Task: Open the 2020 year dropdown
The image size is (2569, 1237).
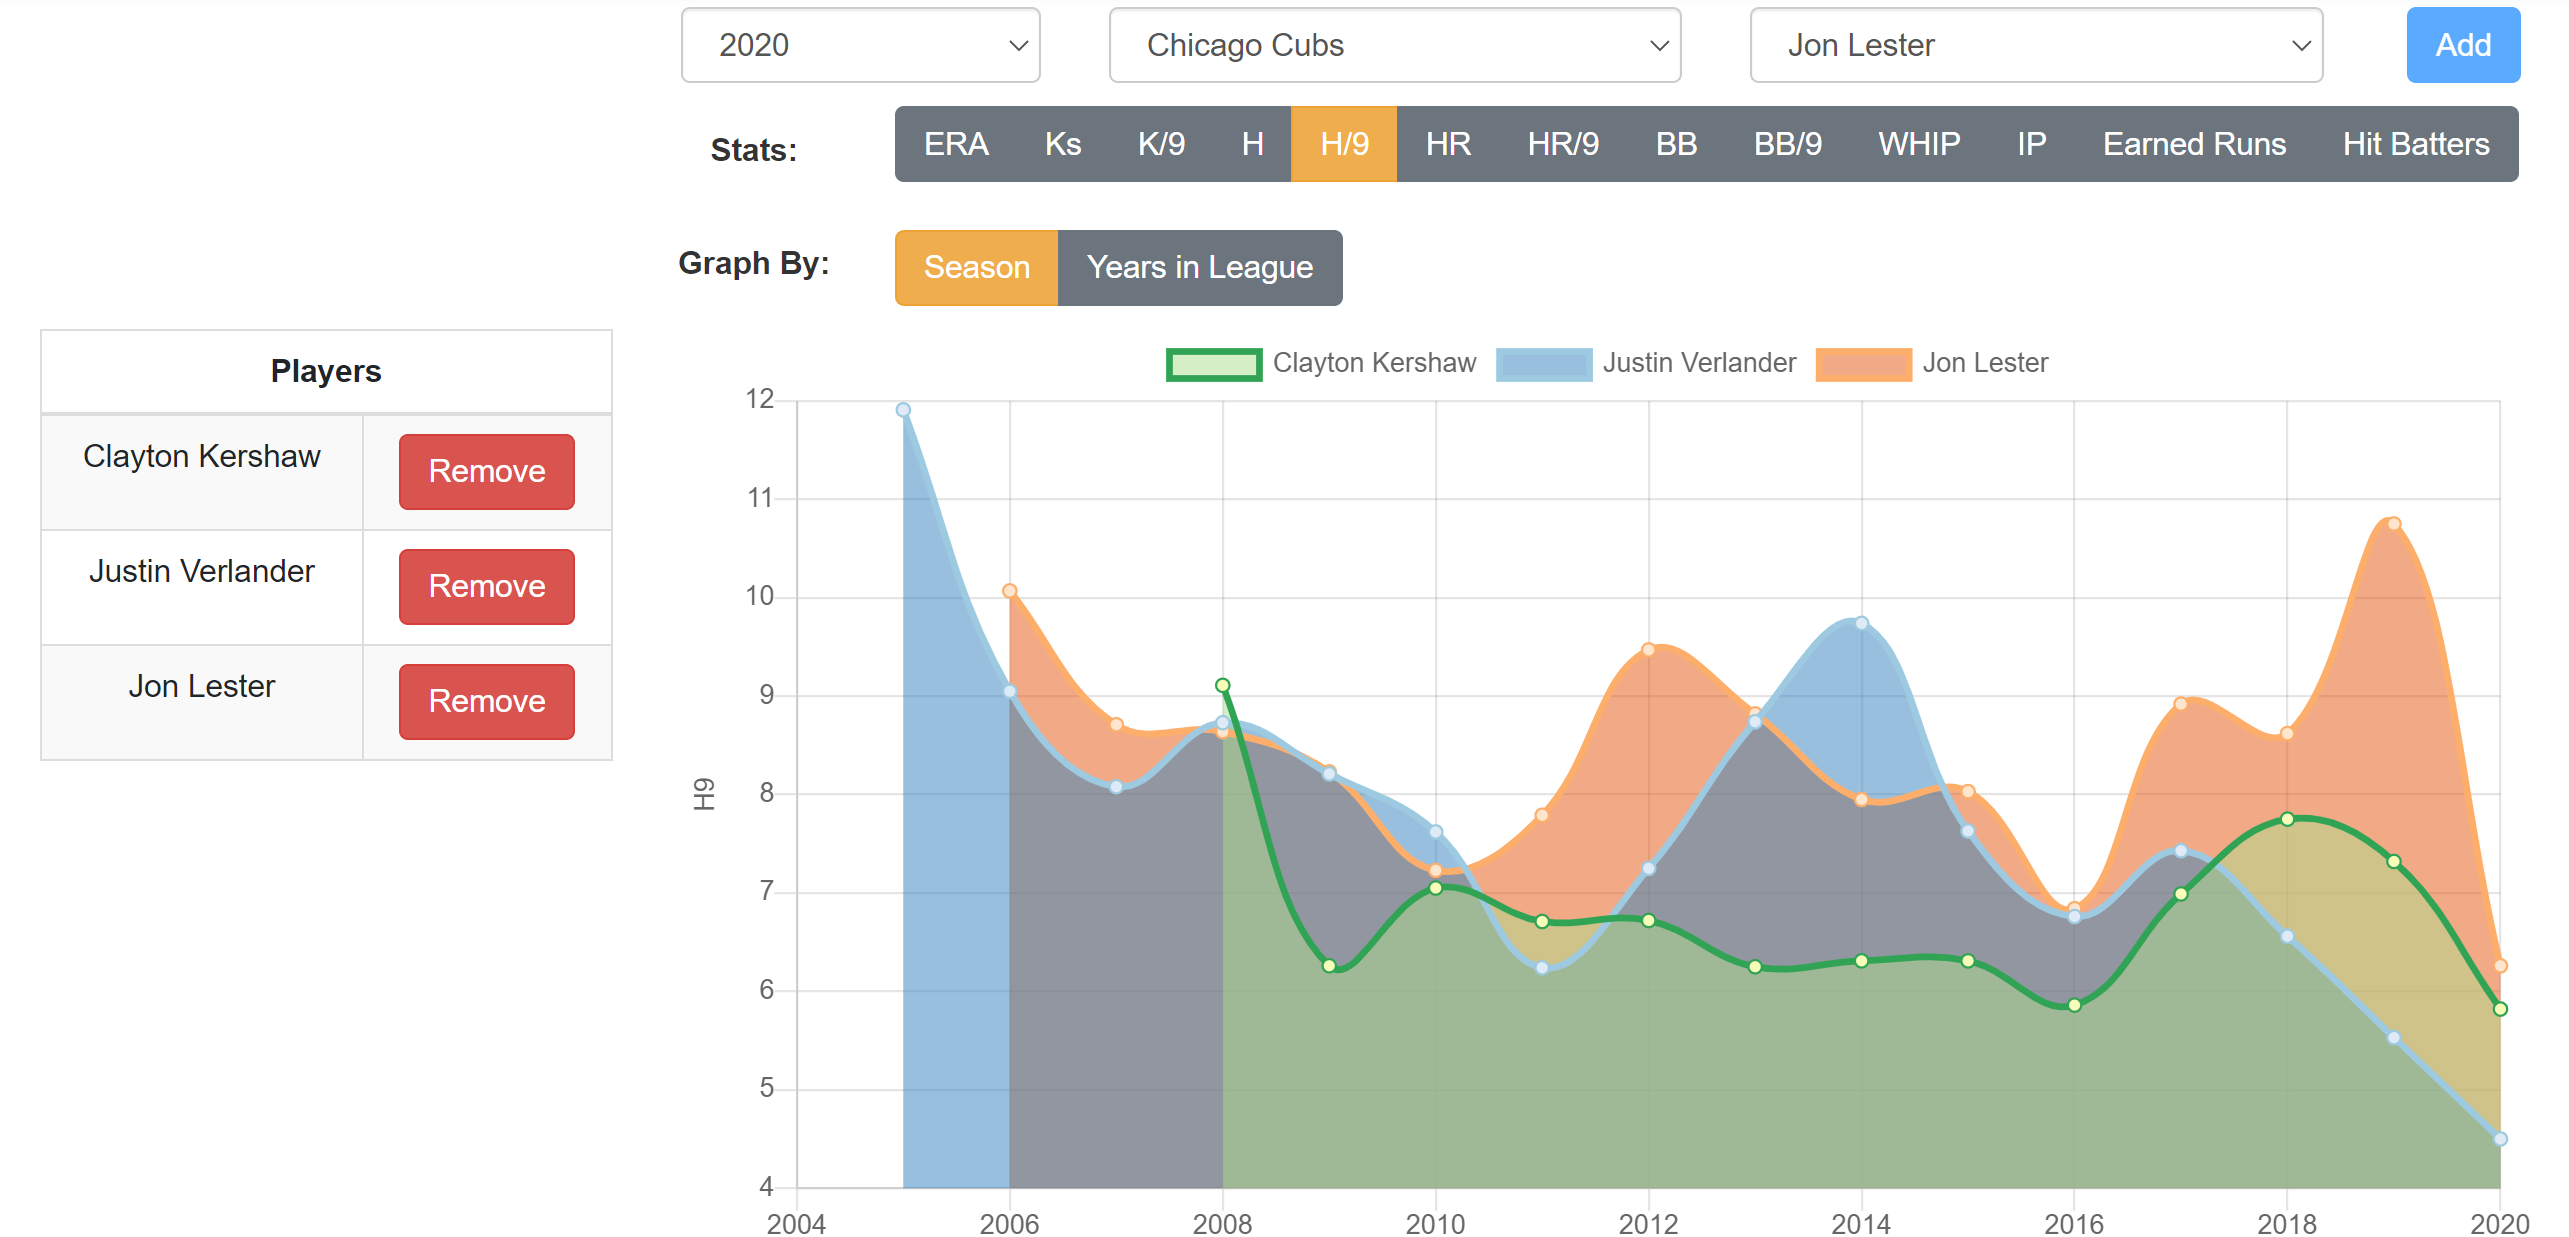Action: (x=860, y=45)
